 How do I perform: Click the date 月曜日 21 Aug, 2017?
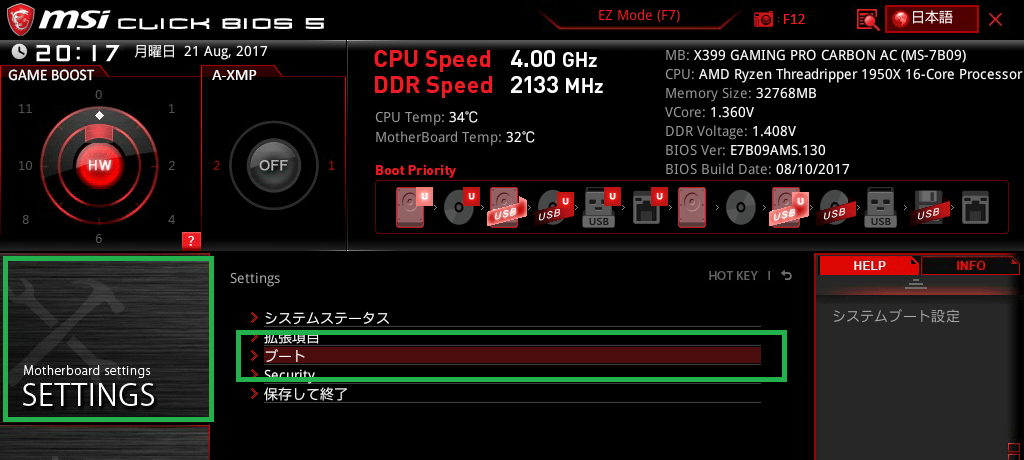[x=201, y=52]
